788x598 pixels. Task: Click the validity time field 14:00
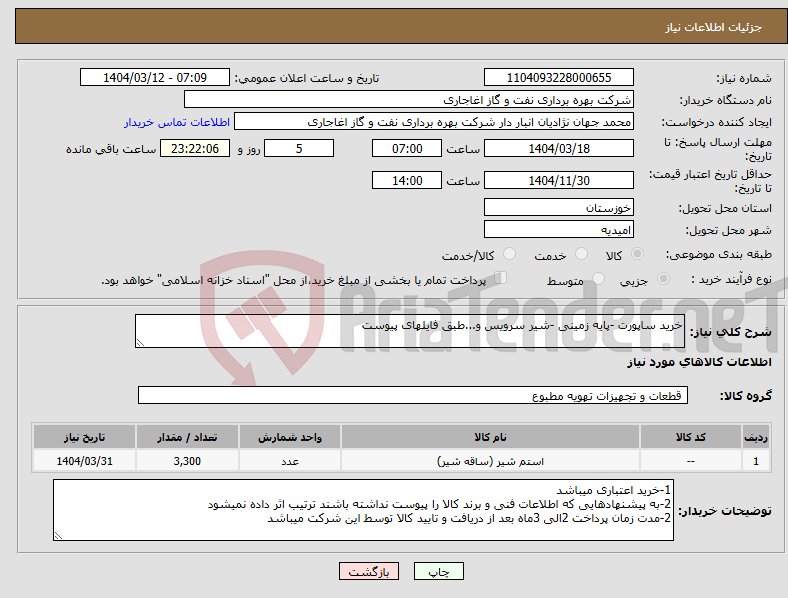coord(407,180)
